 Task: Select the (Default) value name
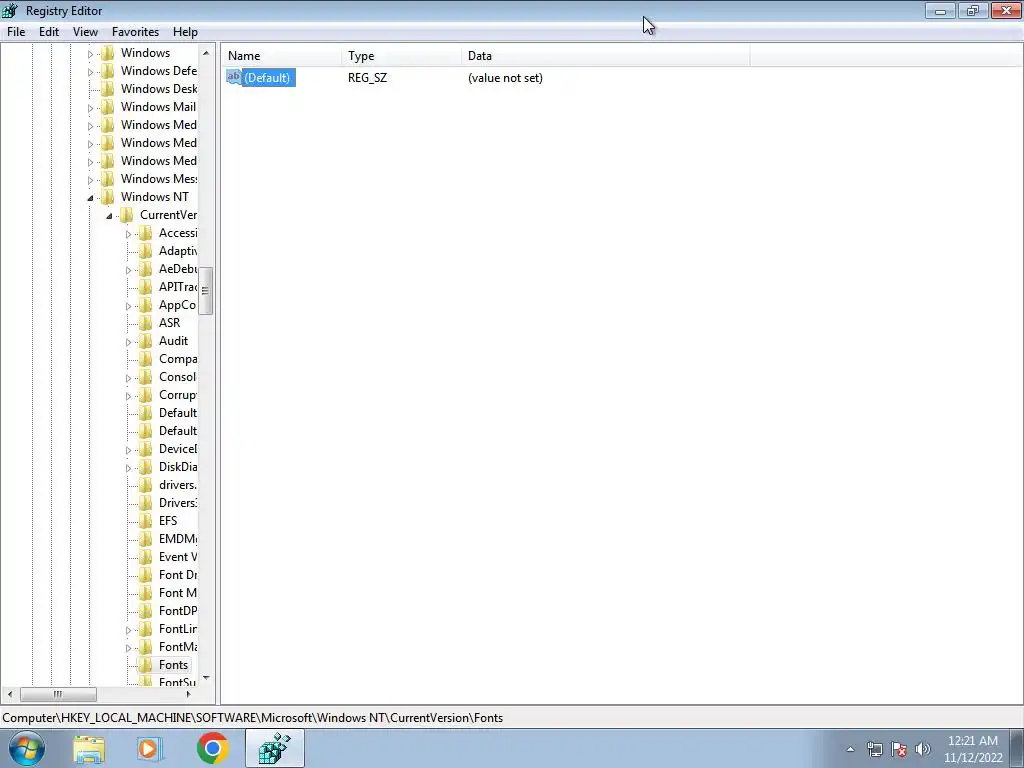[267, 78]
